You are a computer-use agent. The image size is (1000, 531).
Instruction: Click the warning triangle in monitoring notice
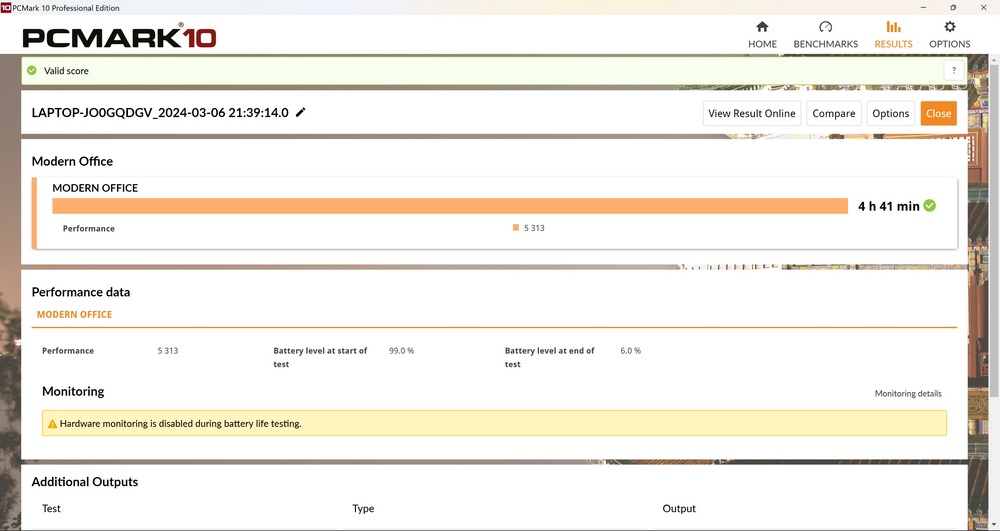click(x=51, y=424)
